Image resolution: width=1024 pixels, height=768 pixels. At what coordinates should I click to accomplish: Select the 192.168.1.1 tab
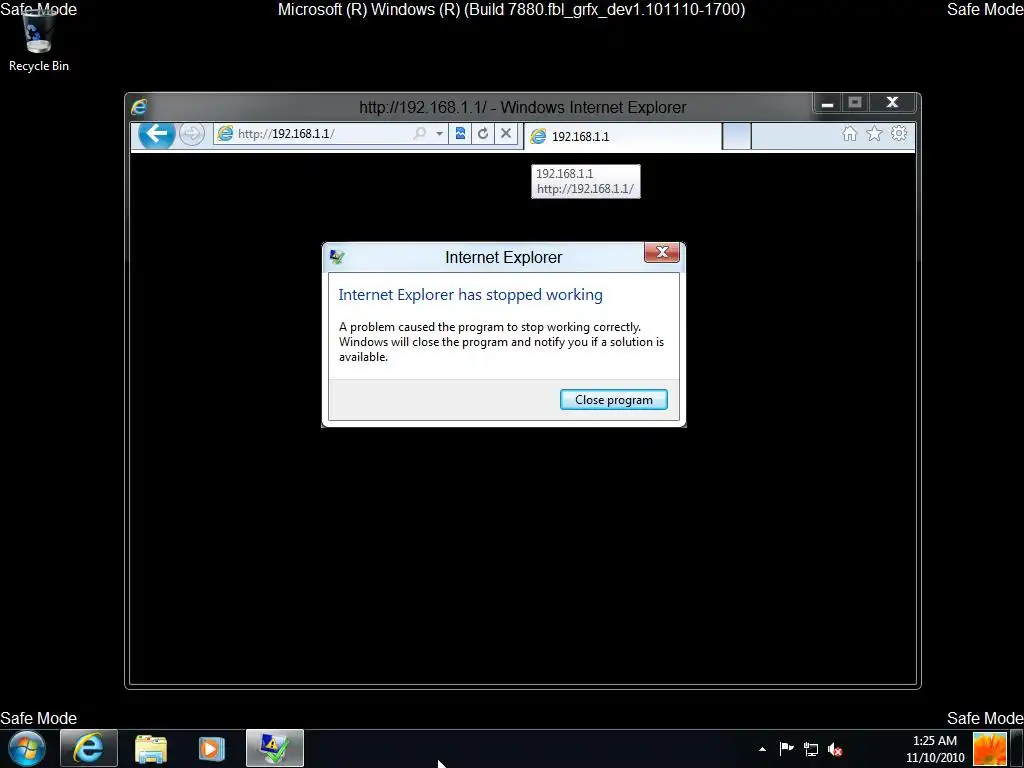[x=623, y=136]
